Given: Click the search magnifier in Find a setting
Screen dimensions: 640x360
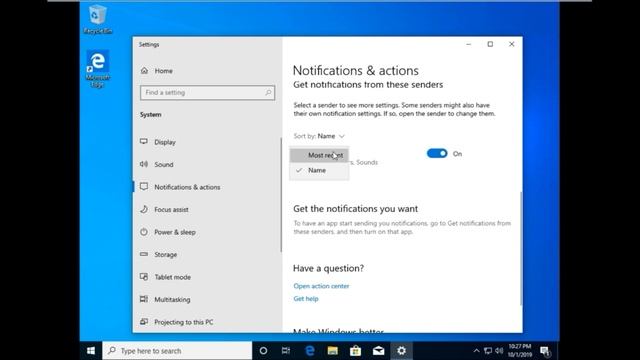Looking at the screenshot, I should 268,93.
